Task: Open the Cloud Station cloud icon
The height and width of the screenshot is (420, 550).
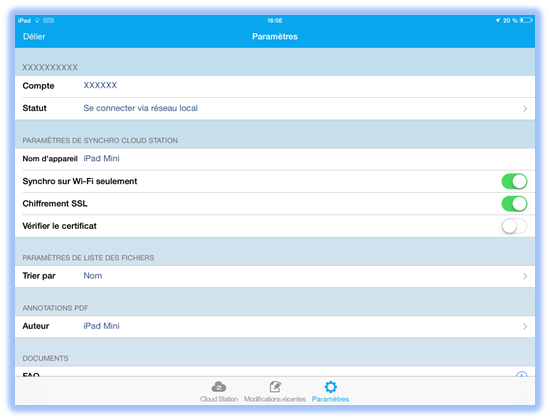Action: (219, 387)
